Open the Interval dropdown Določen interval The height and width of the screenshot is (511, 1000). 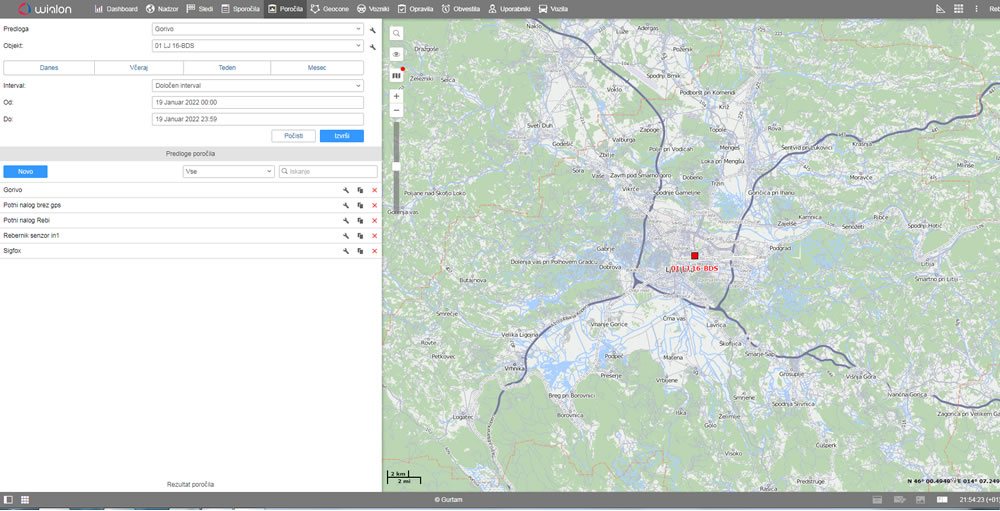258,85
